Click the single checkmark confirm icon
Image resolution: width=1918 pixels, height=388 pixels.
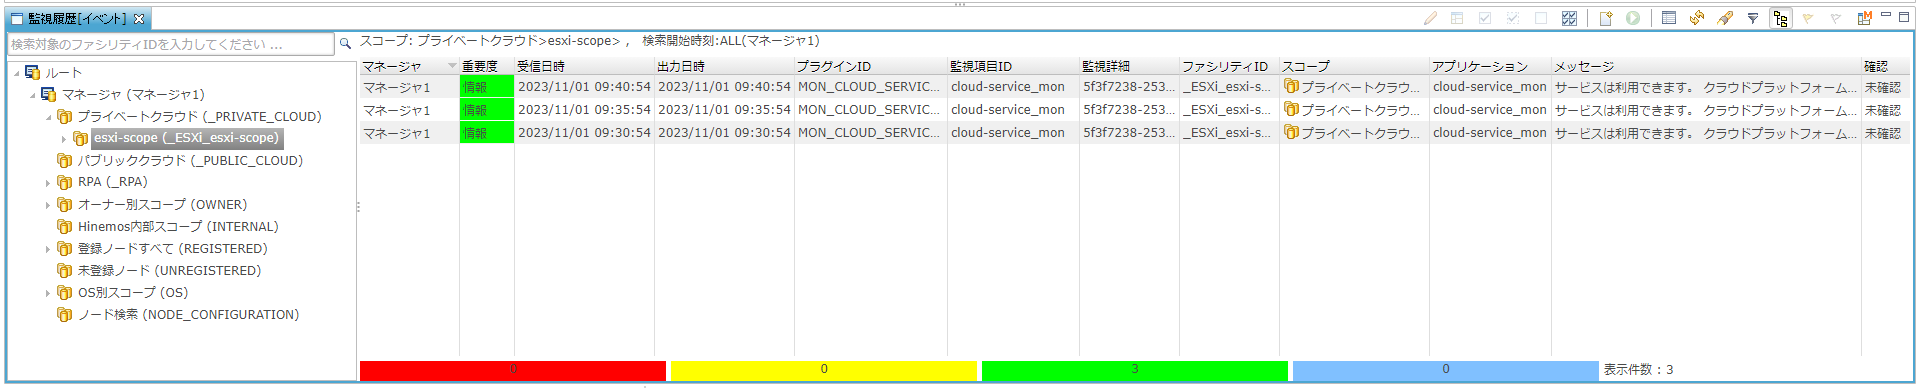(x=1485, y=18)
